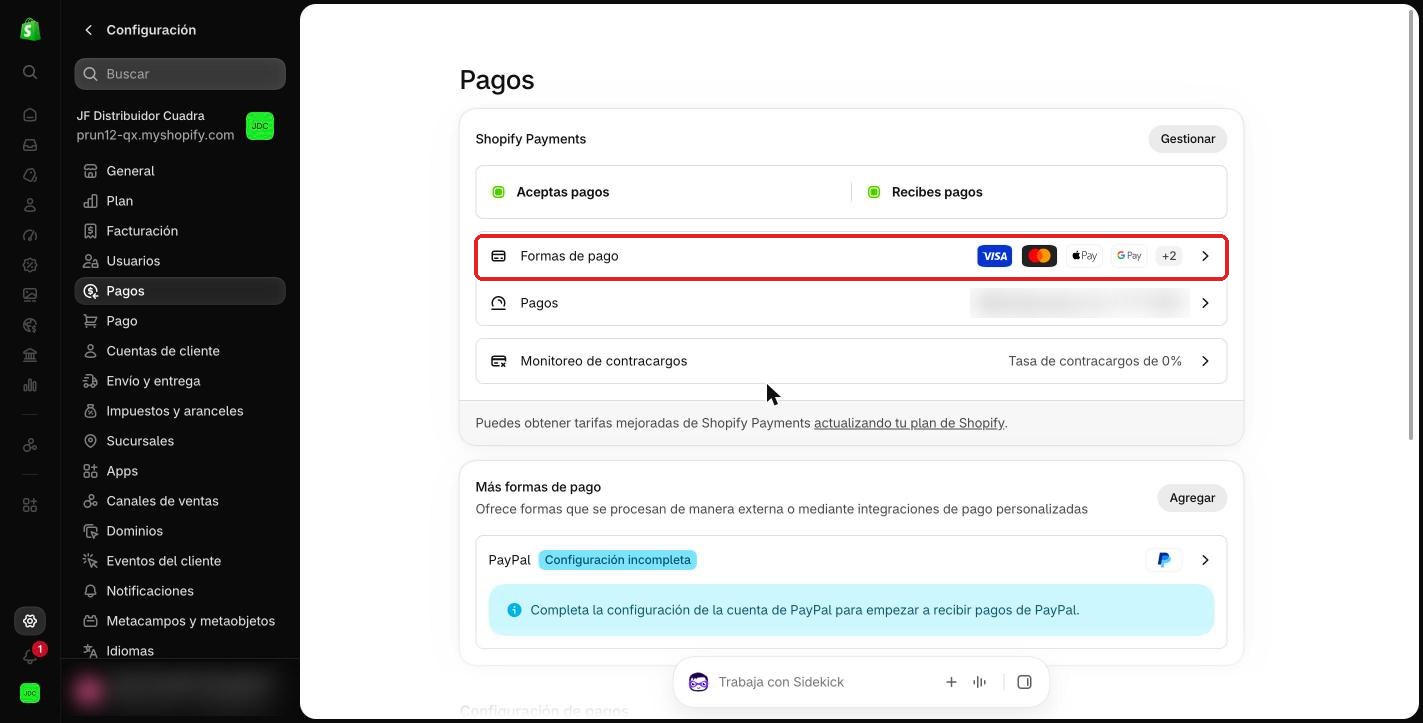
Task: Click the JDC store avatar badge
Action: pyautogui.click(x=260, y=126)
